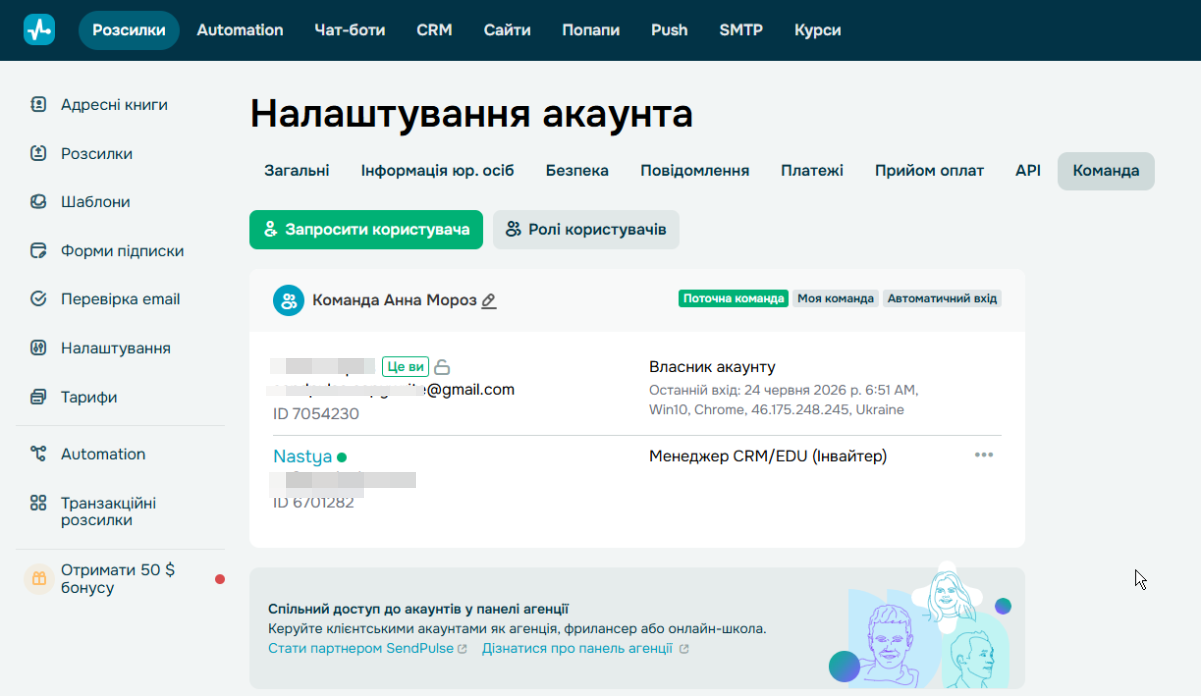The width and height of the screenshot is (1201, 696).
Task: Click the Автоматичний вхід badge
Action: pos(942,298)
